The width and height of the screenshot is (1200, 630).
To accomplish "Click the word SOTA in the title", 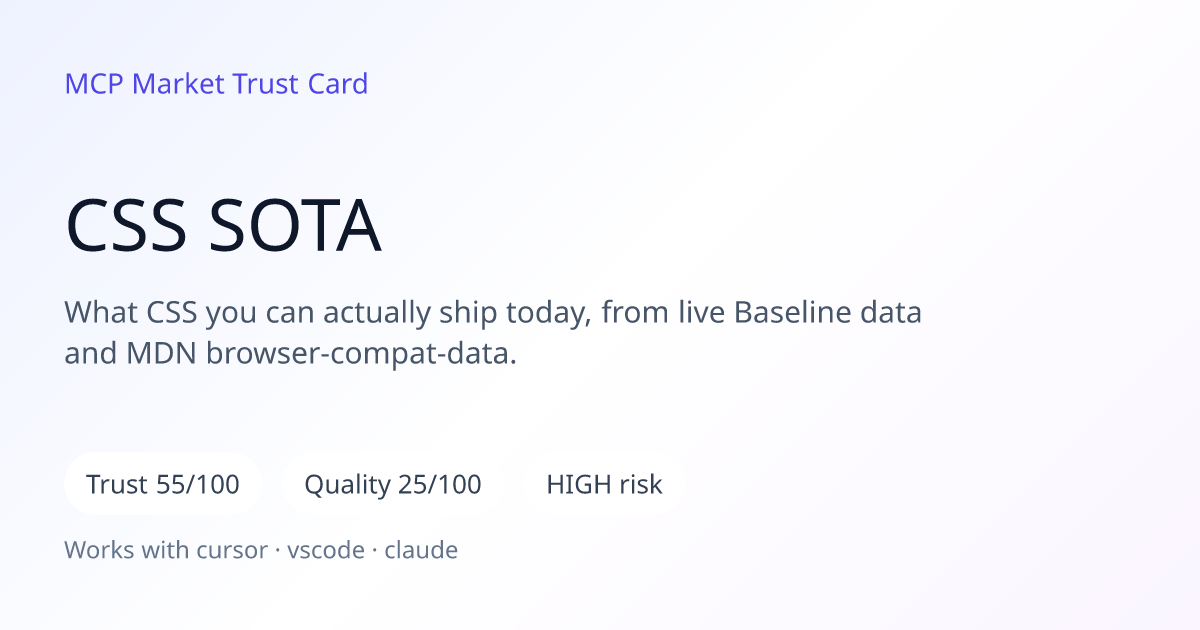I will (296, 227).
